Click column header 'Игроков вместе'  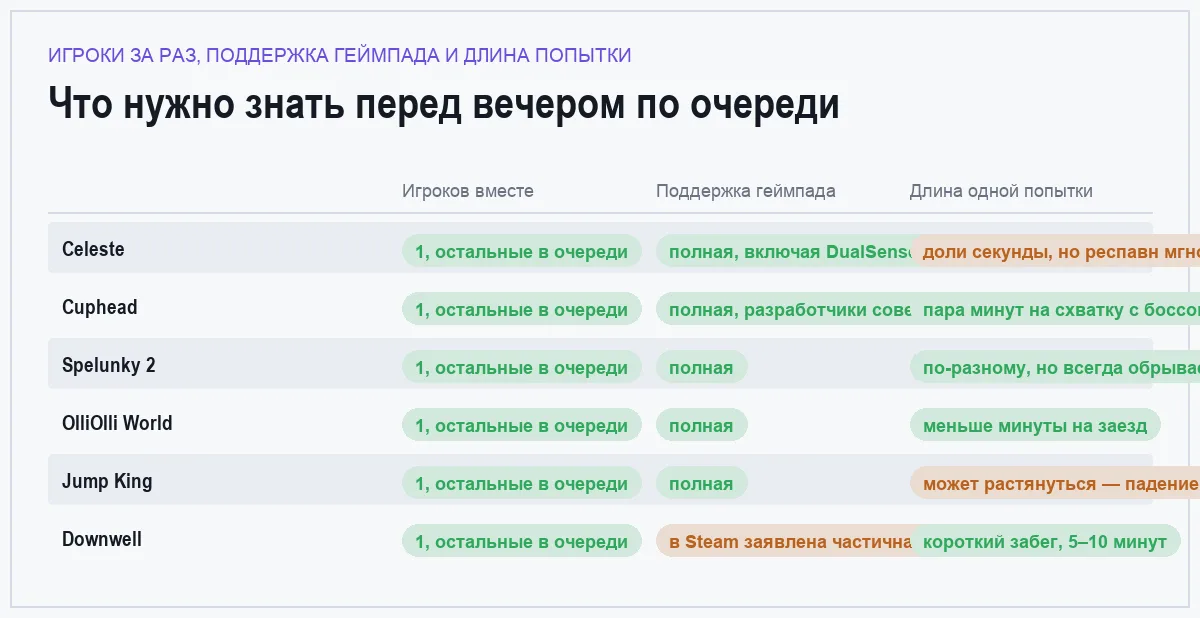point(468,191)
